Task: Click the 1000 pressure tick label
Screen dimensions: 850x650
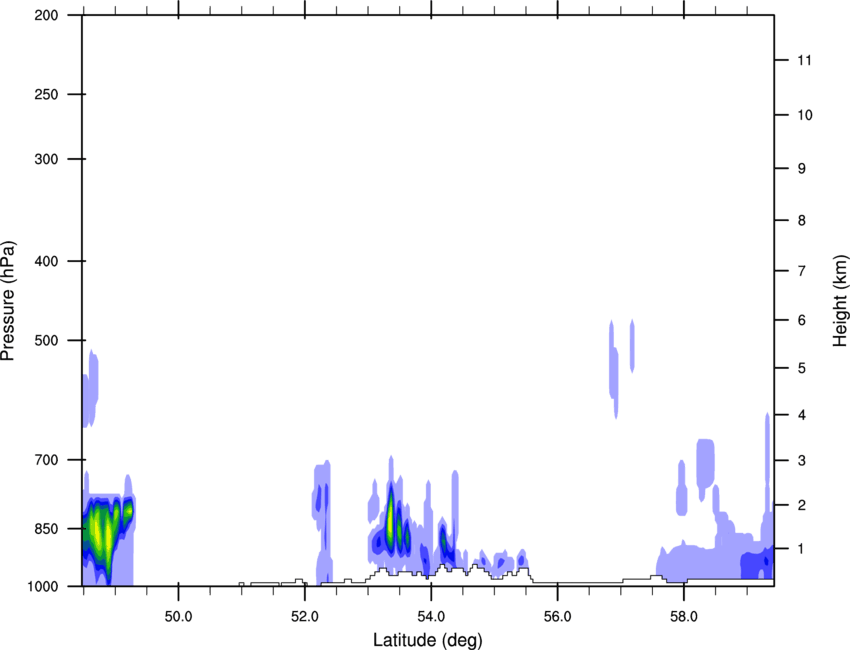Action: (43, 586)
